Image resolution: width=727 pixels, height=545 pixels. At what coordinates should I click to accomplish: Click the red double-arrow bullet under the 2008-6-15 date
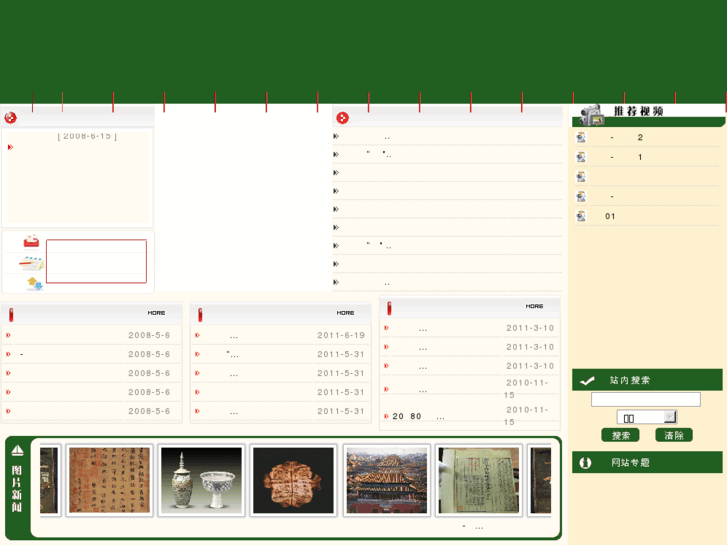click(10, 147)
